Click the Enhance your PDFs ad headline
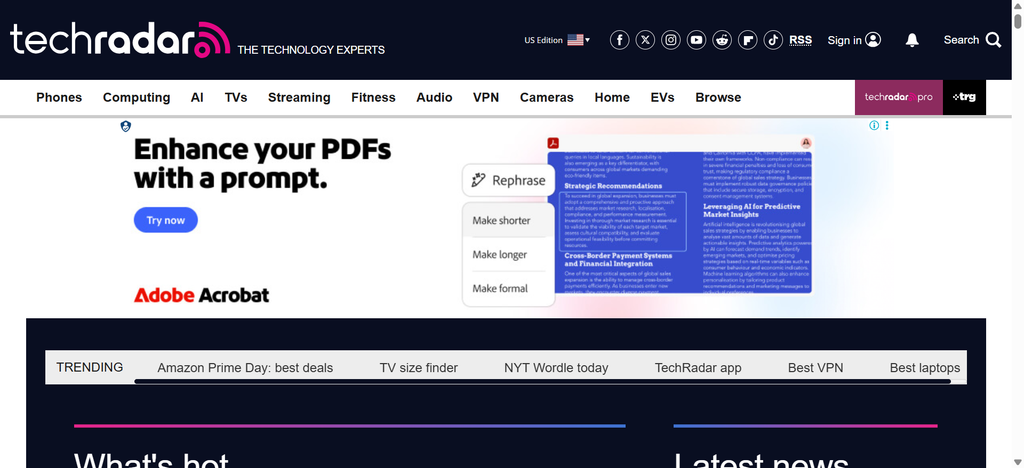The height and width of the screenshot is (468, 1024). (x=263, y=163)
